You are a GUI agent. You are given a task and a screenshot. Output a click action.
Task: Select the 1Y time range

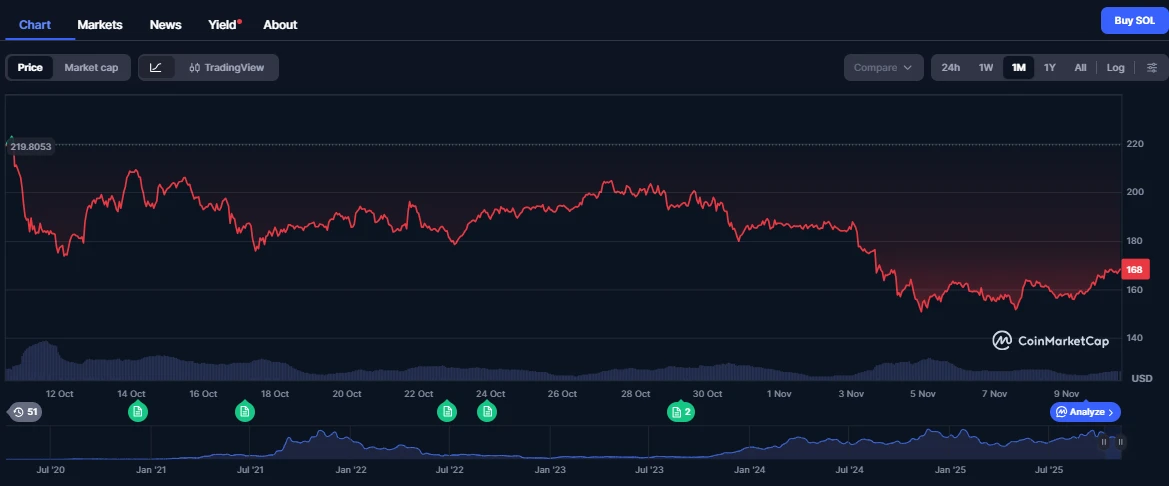(1049, 67)
